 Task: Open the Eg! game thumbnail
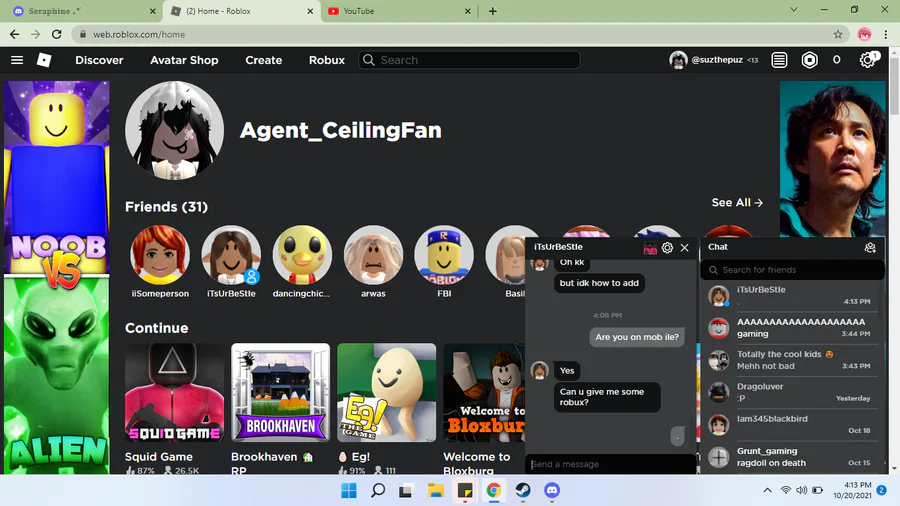click(386, 392)
